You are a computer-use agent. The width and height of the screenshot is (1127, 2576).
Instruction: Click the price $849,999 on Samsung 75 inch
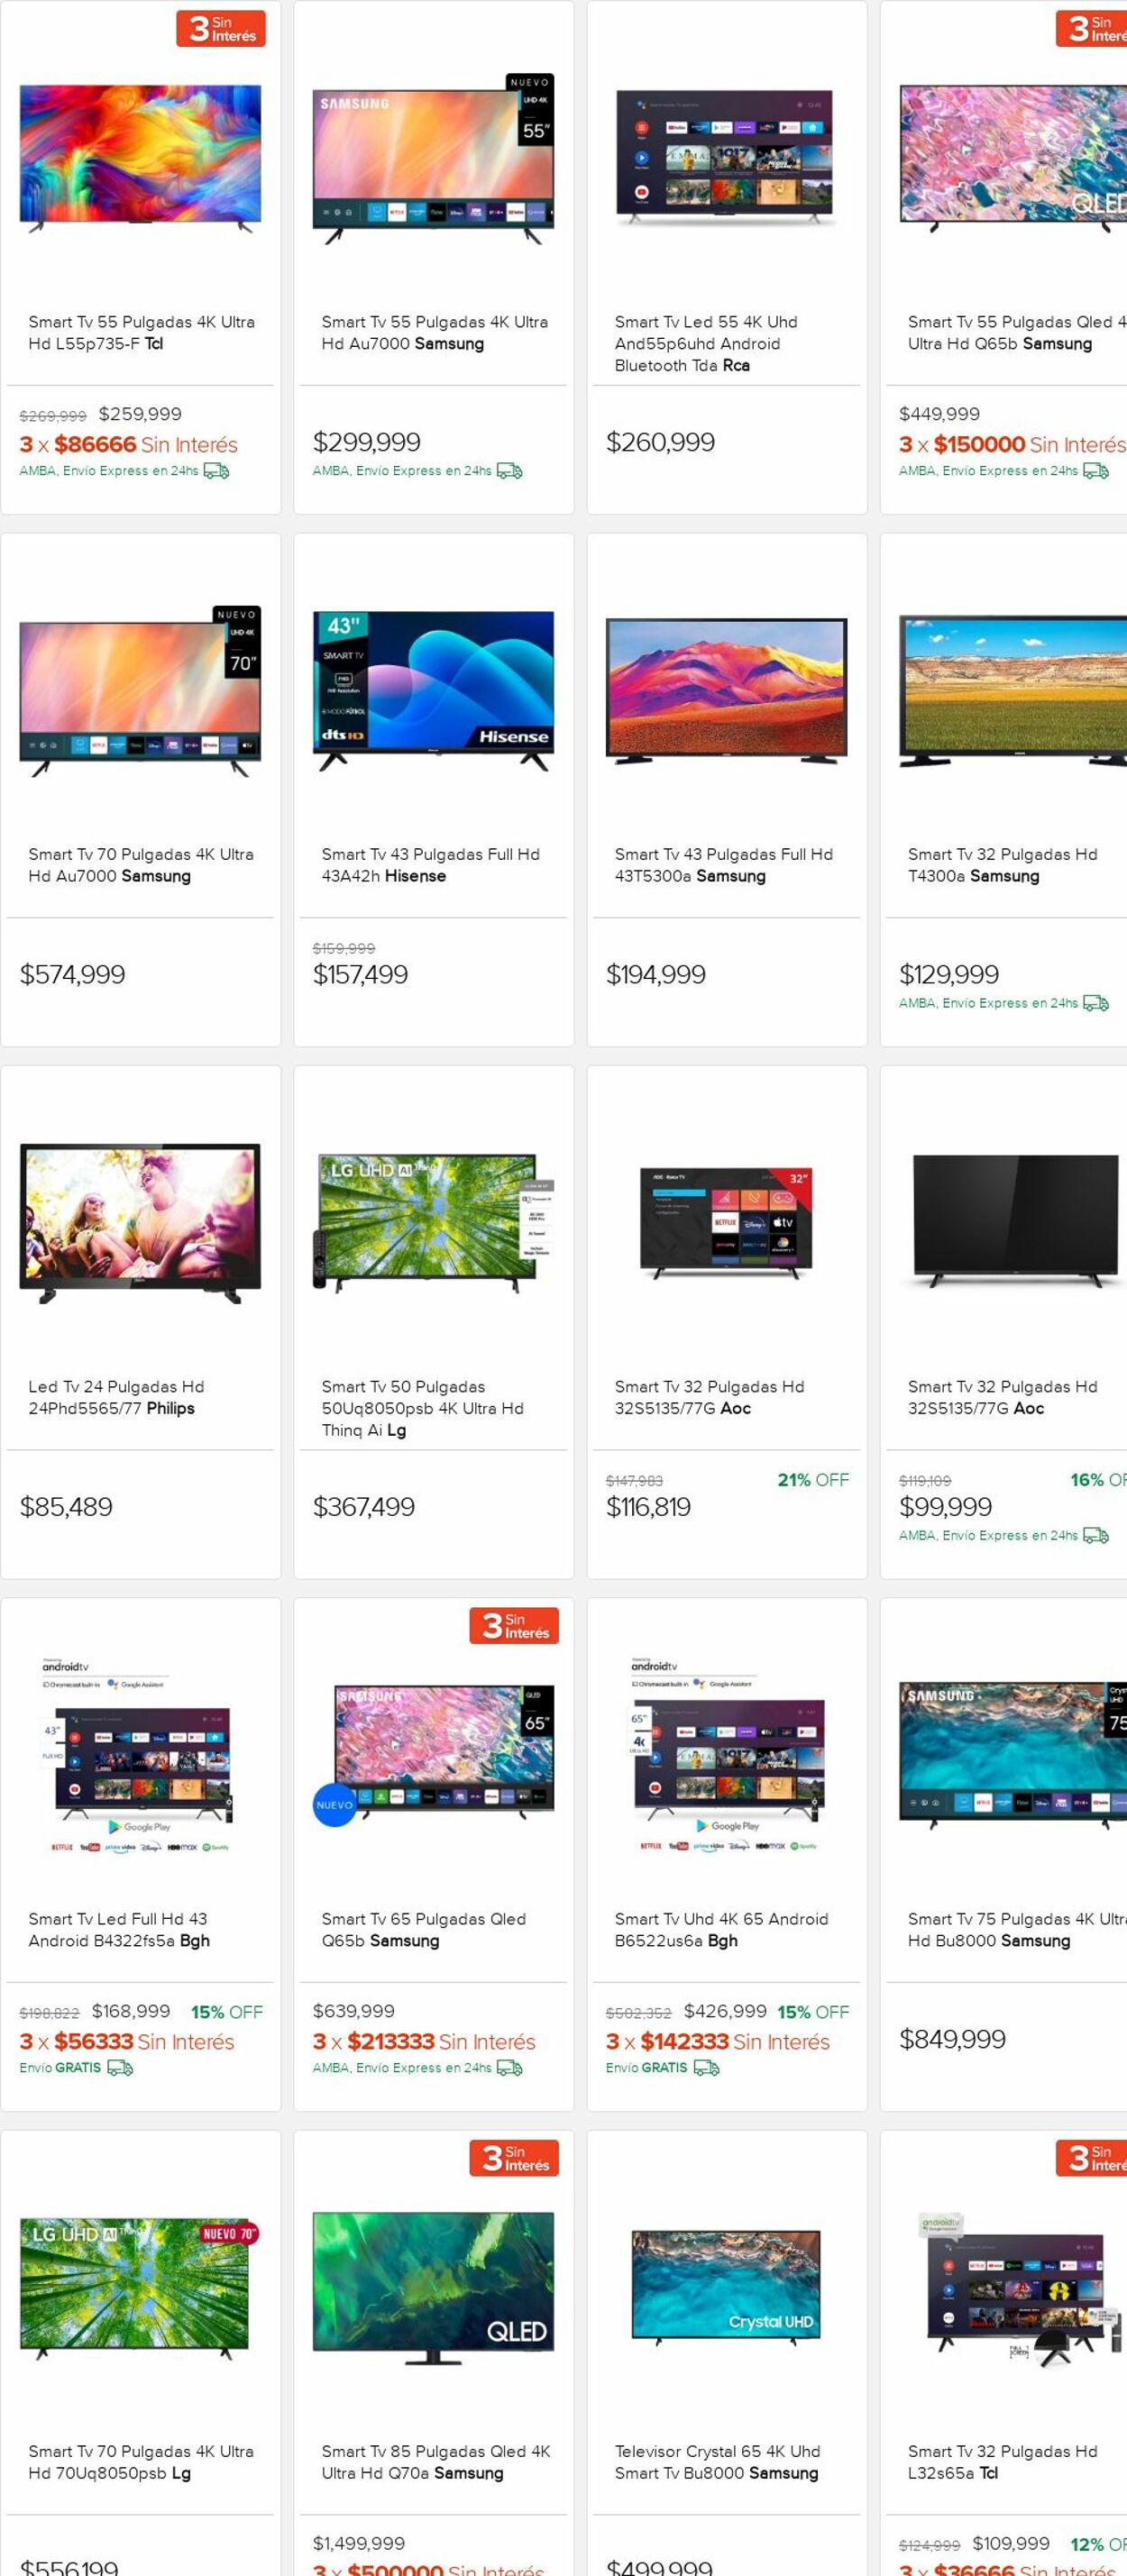pyautogui.click(x=952, y=2038)
